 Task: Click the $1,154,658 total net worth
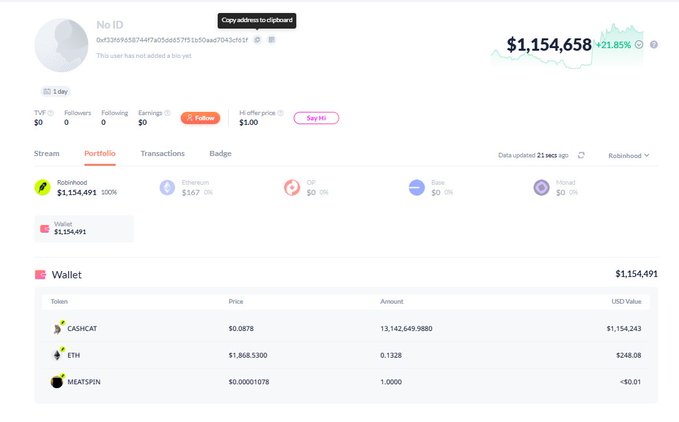[549, 45]
